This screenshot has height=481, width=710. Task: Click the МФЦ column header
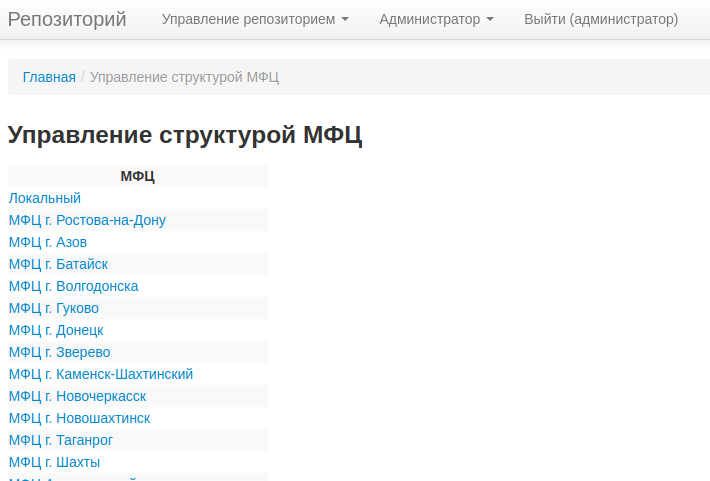coord(137,176)
